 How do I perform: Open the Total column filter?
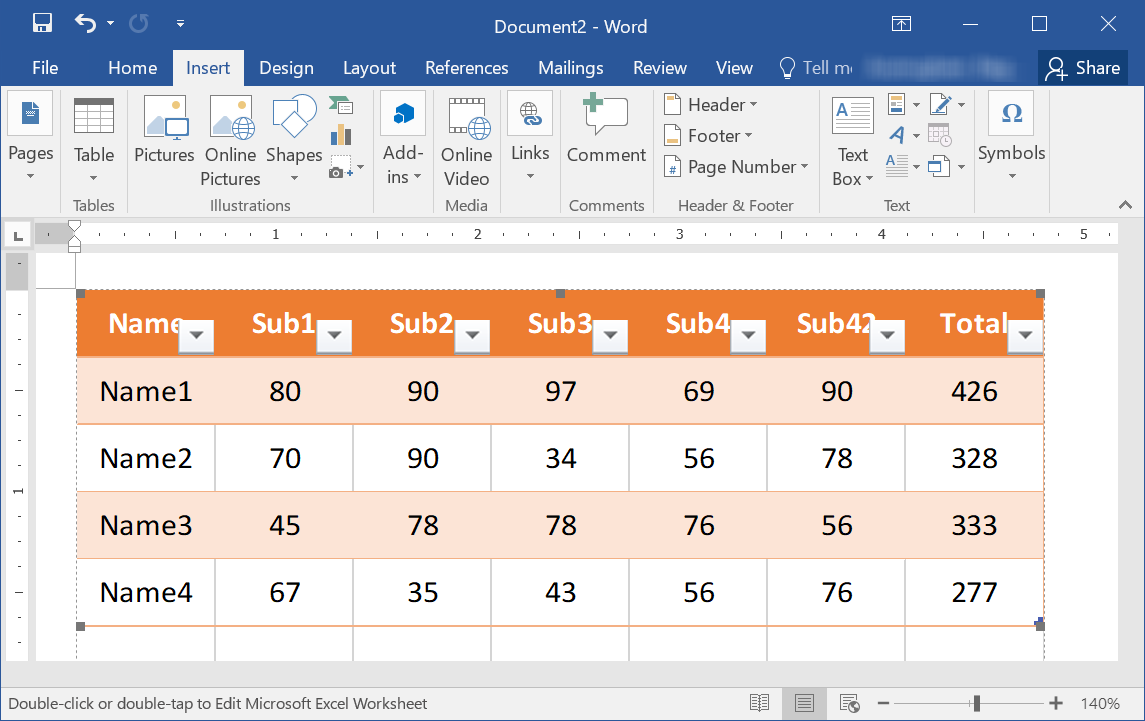[x=1025, y=337]
